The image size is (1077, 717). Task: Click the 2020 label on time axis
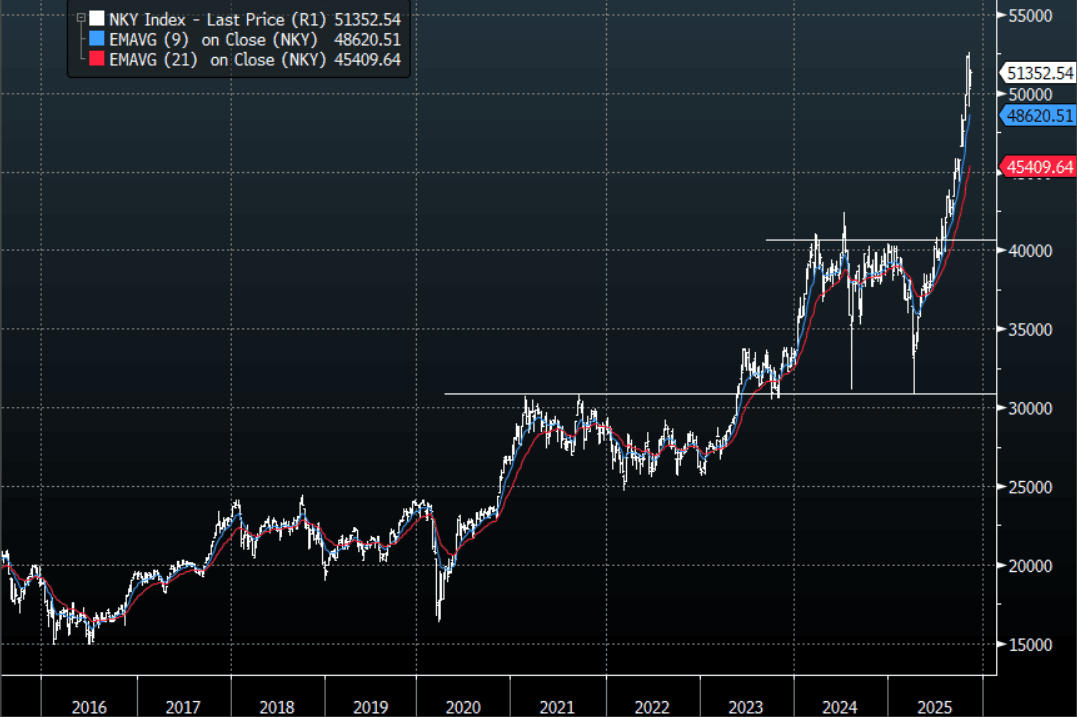pyautogui.click(x=463, y=706)
